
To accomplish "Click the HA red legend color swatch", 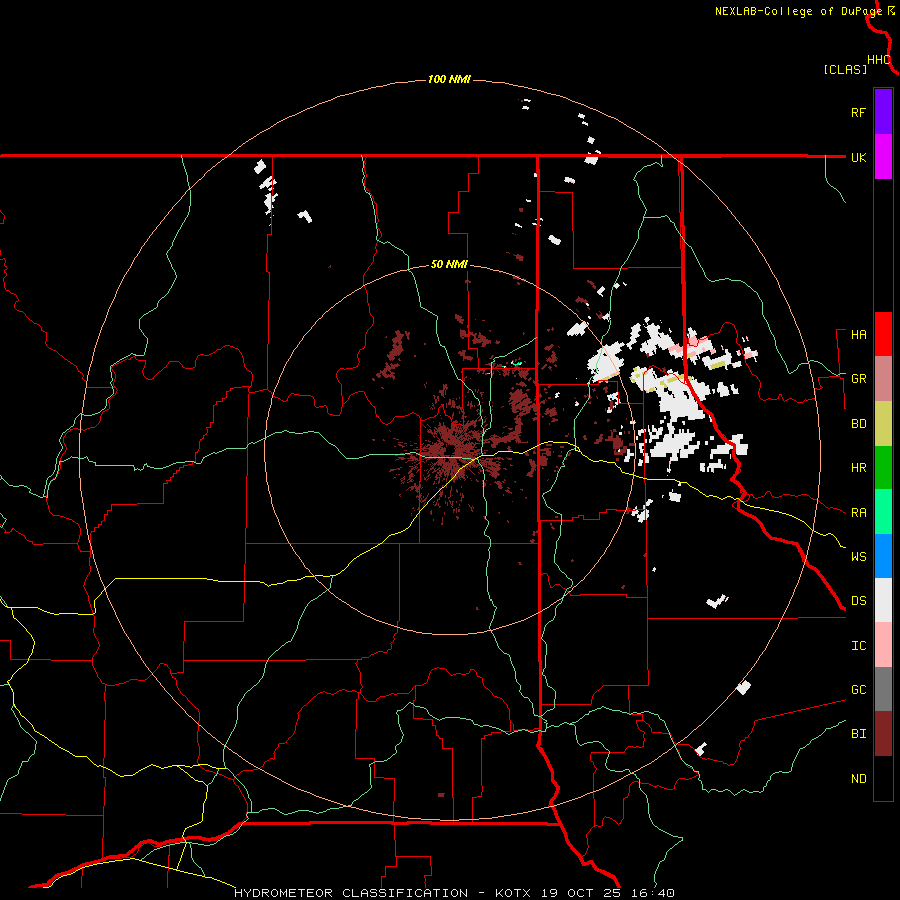I will point(883,334).
